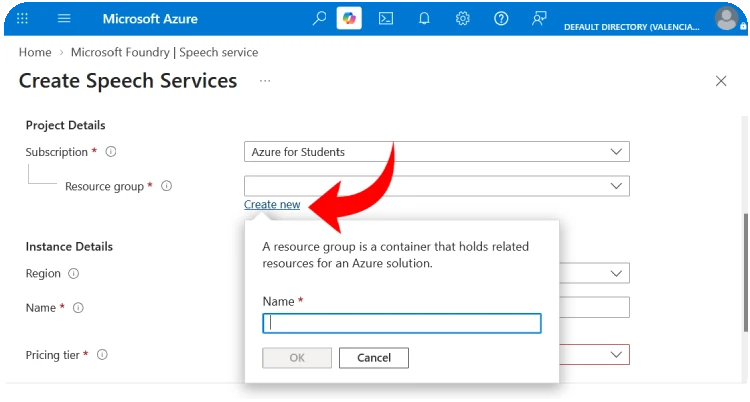Show info about Resource group field

[166, 186]
